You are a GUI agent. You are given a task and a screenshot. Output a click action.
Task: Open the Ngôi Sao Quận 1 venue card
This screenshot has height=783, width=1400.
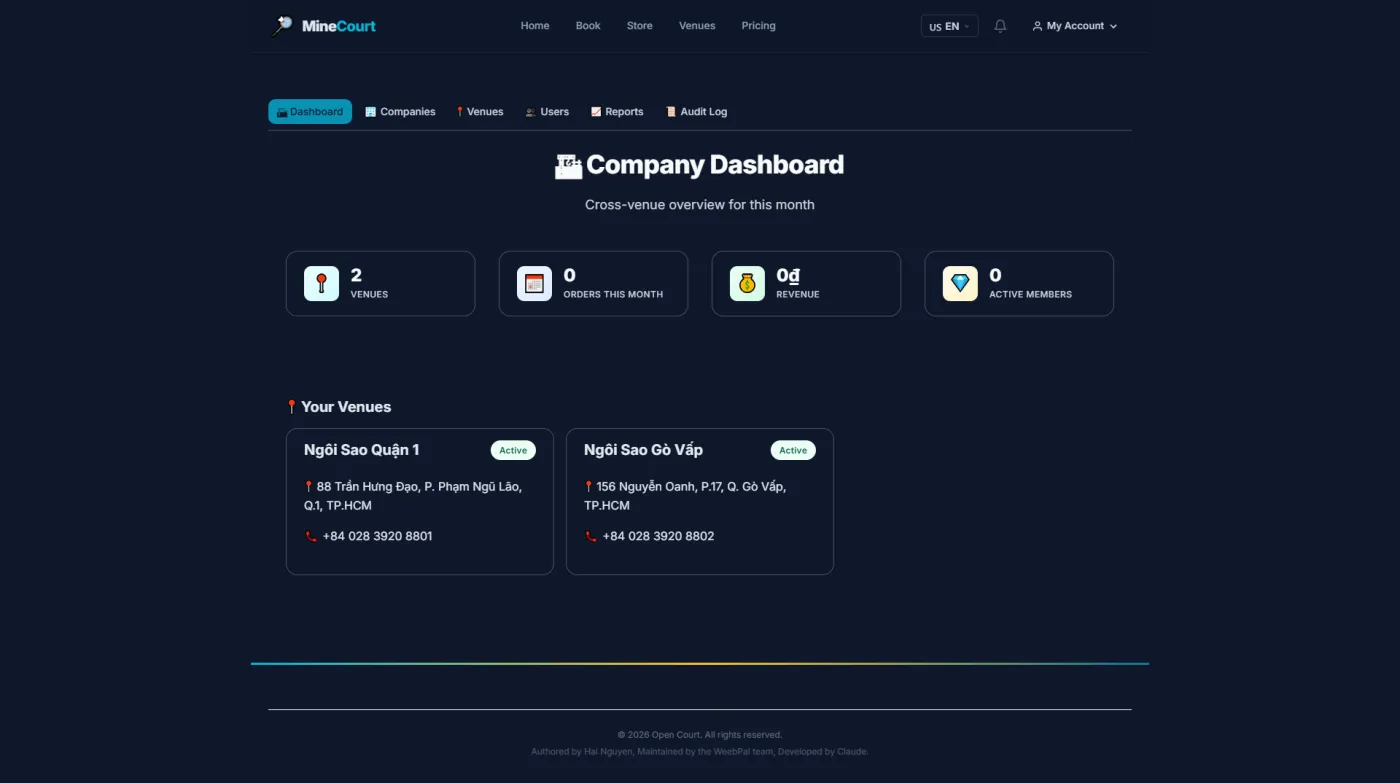[x=420, y=502]
